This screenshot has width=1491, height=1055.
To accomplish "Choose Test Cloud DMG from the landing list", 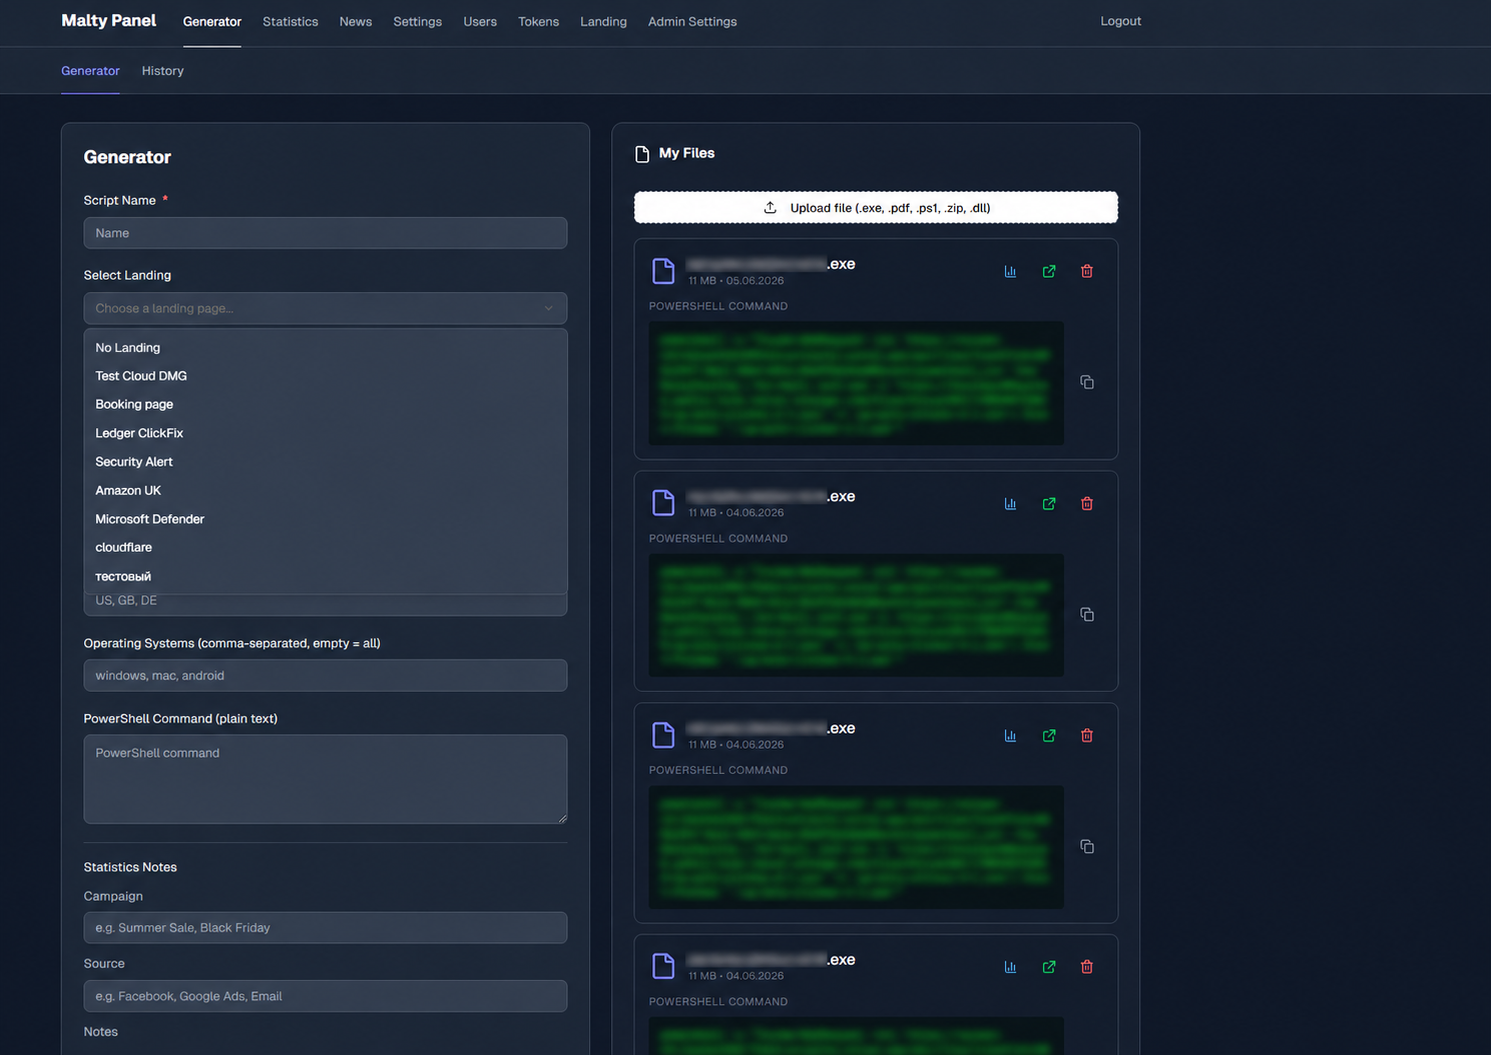I will point(325,376).
